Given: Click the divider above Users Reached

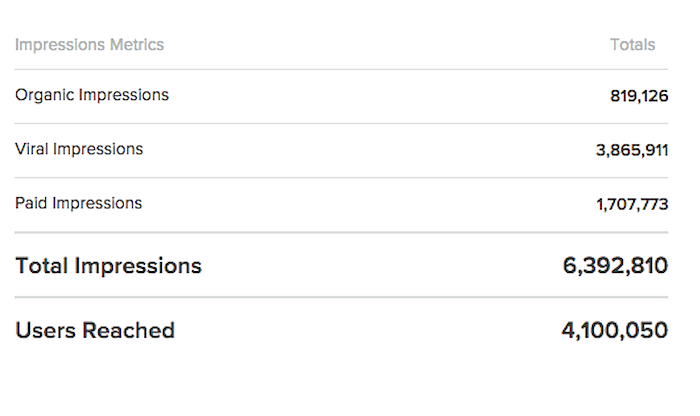Looking at the screenshot, I should coord(342,297).
